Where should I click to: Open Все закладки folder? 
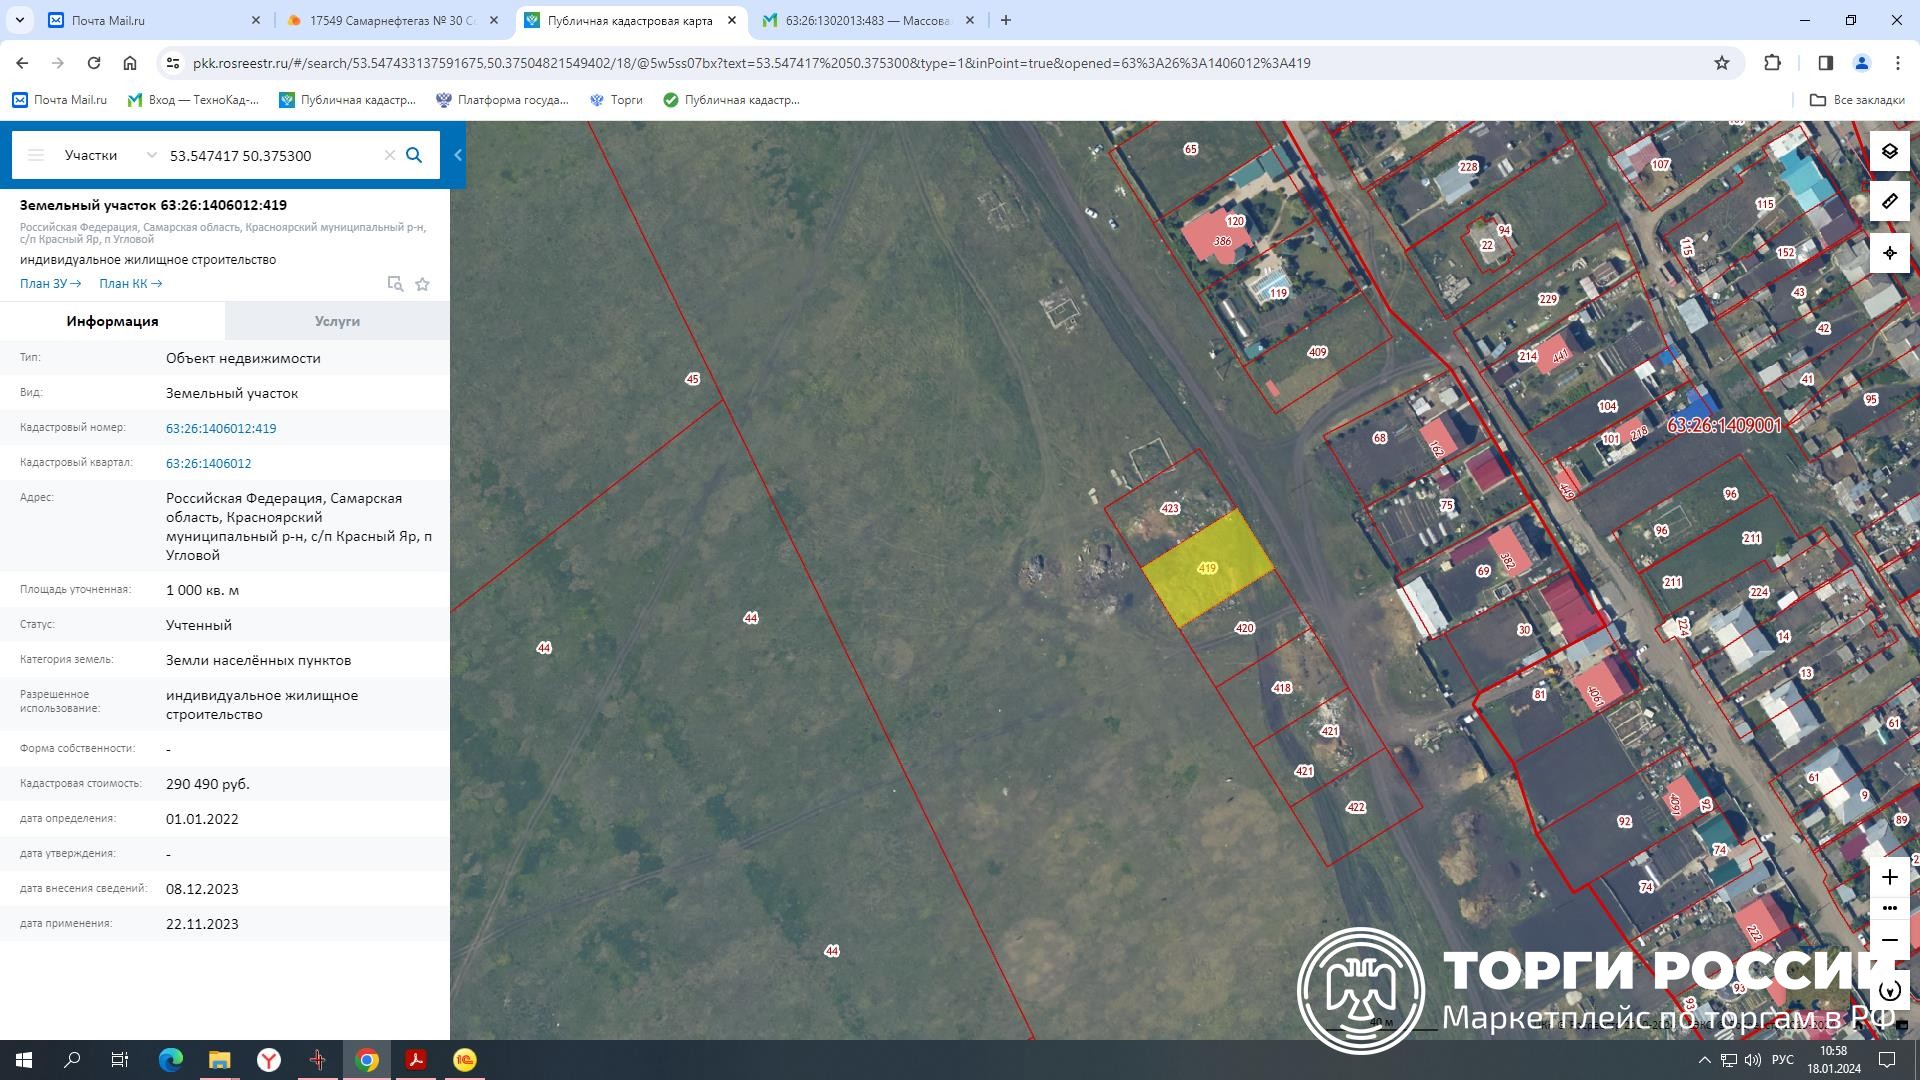pos(1858,100)
